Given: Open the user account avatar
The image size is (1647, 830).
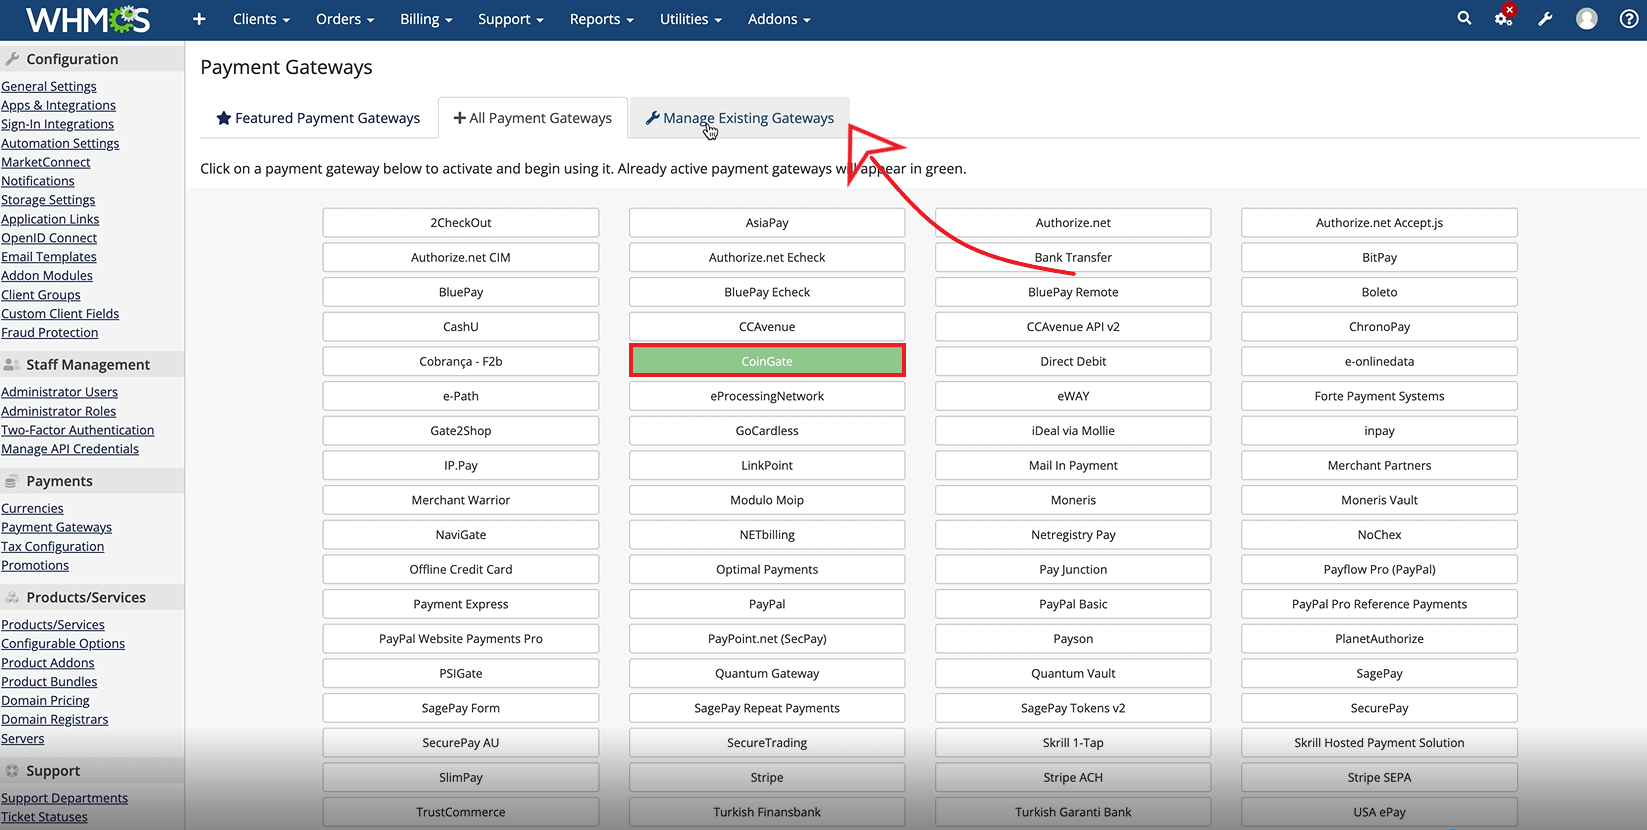Looking at the screenshot, I should (x=1587, y=19).
